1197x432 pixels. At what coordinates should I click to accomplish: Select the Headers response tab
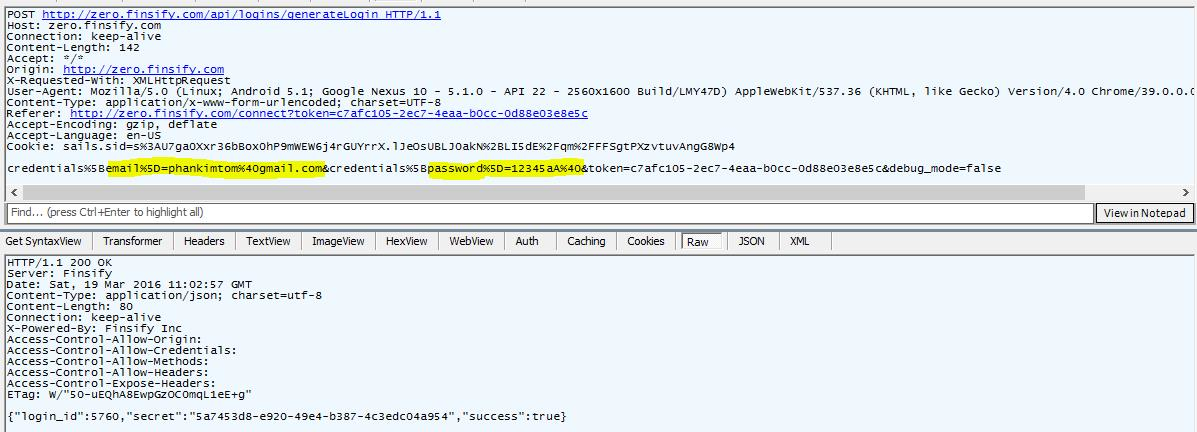click(204, 241)
